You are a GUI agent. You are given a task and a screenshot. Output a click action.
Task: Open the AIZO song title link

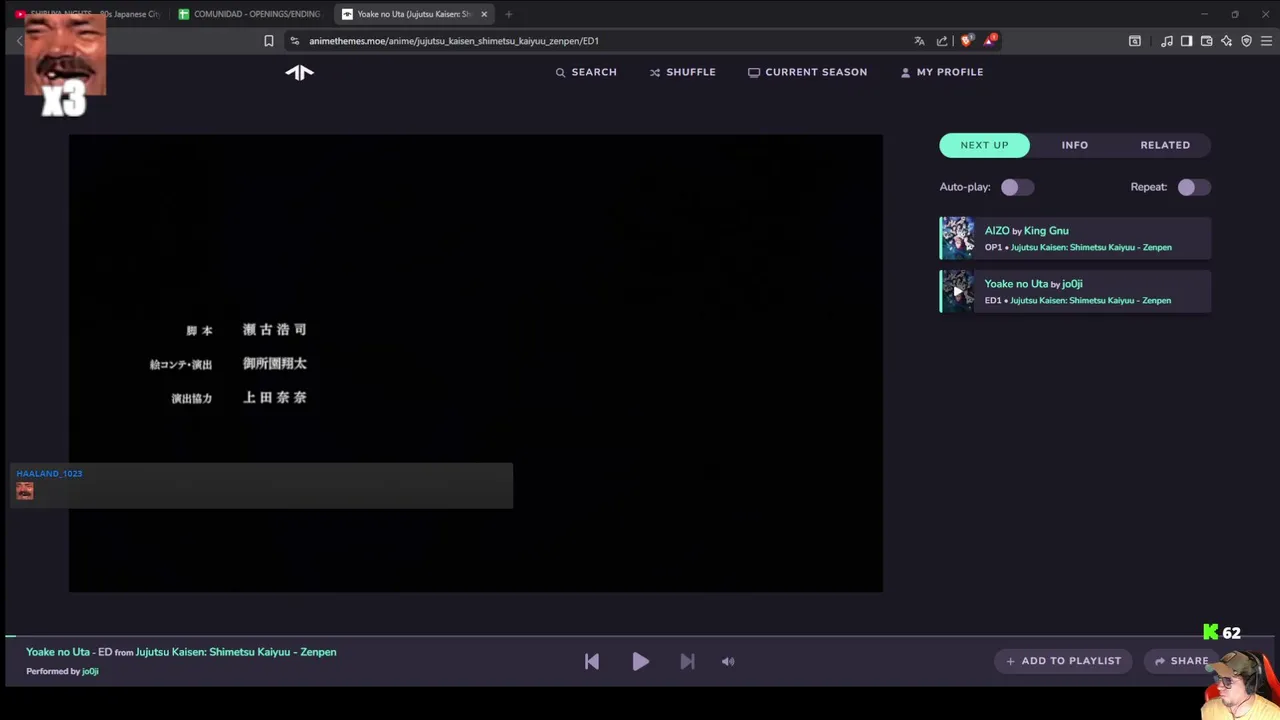pyautogui.click(x=997, y=231)
